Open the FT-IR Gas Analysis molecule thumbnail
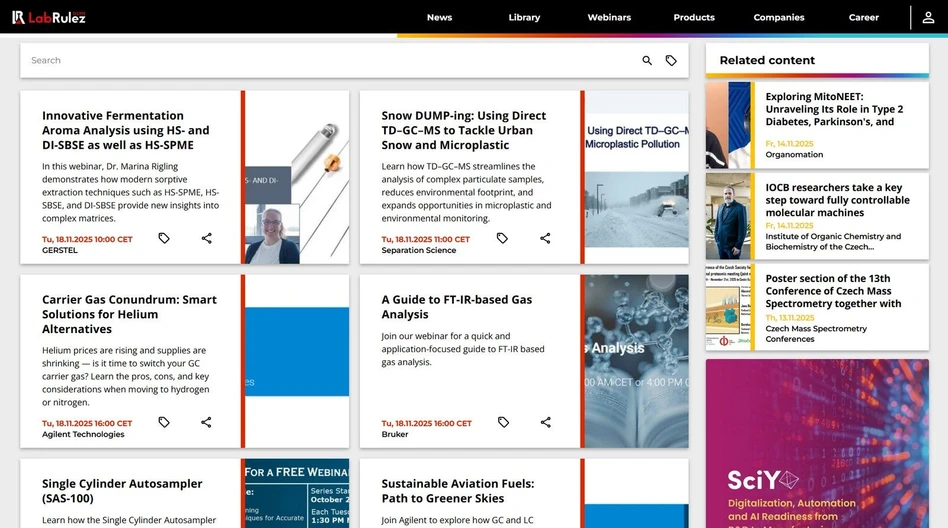This screenshot has width=948, height=528. 637,361
